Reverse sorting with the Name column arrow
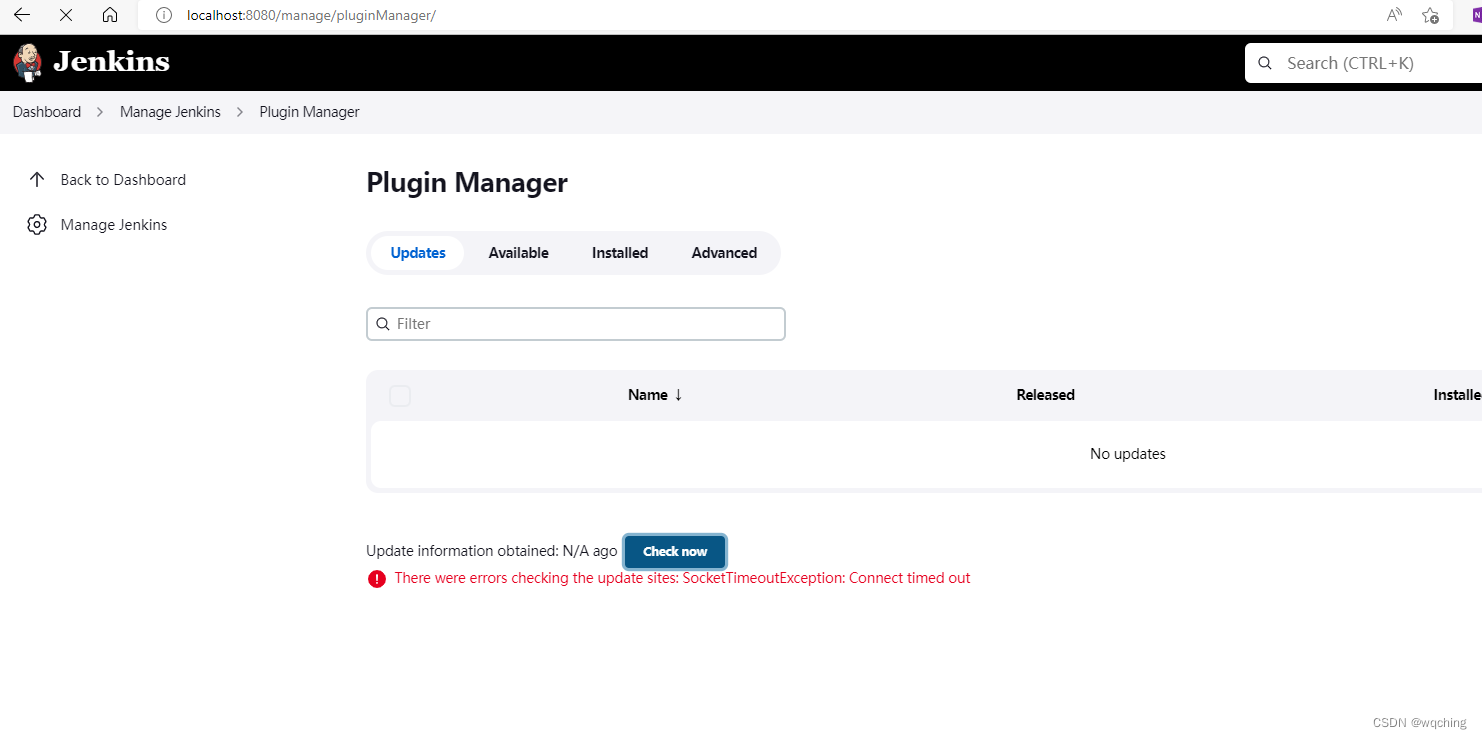The width and height of the screenshot is (1482, 739). click(x=678, y=394)
